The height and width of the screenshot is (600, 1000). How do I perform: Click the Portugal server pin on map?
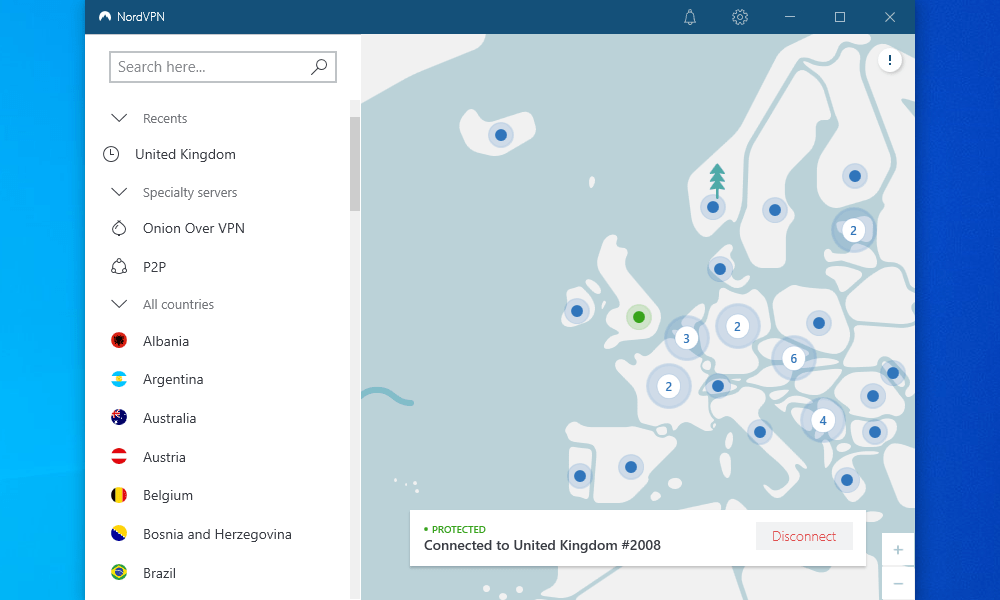(x=580, y=476)
